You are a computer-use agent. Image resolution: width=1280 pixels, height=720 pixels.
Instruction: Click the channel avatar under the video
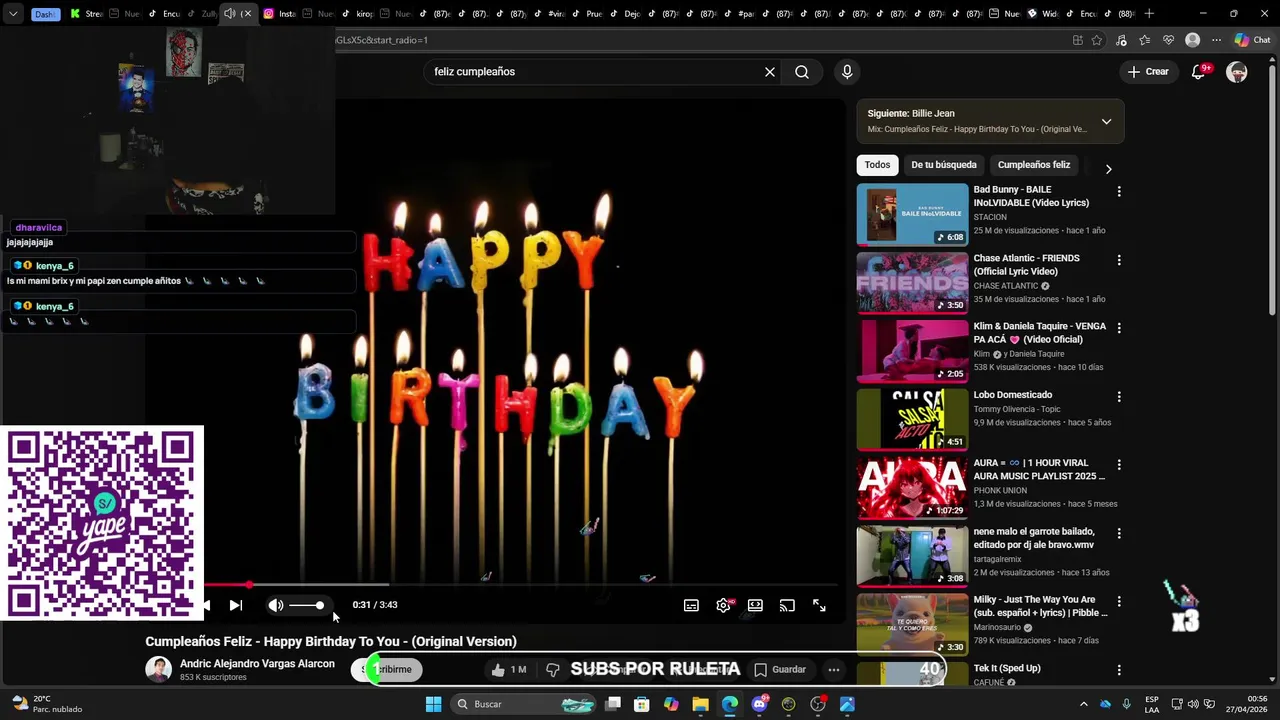pos(159,670)
